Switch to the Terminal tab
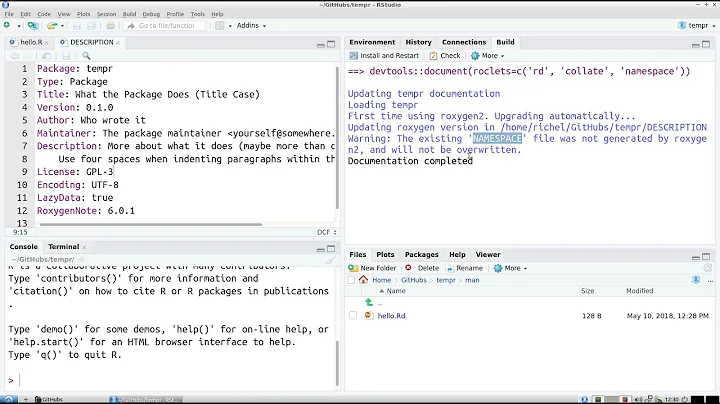Screen dimensions: 720x404 click(63, 247)
